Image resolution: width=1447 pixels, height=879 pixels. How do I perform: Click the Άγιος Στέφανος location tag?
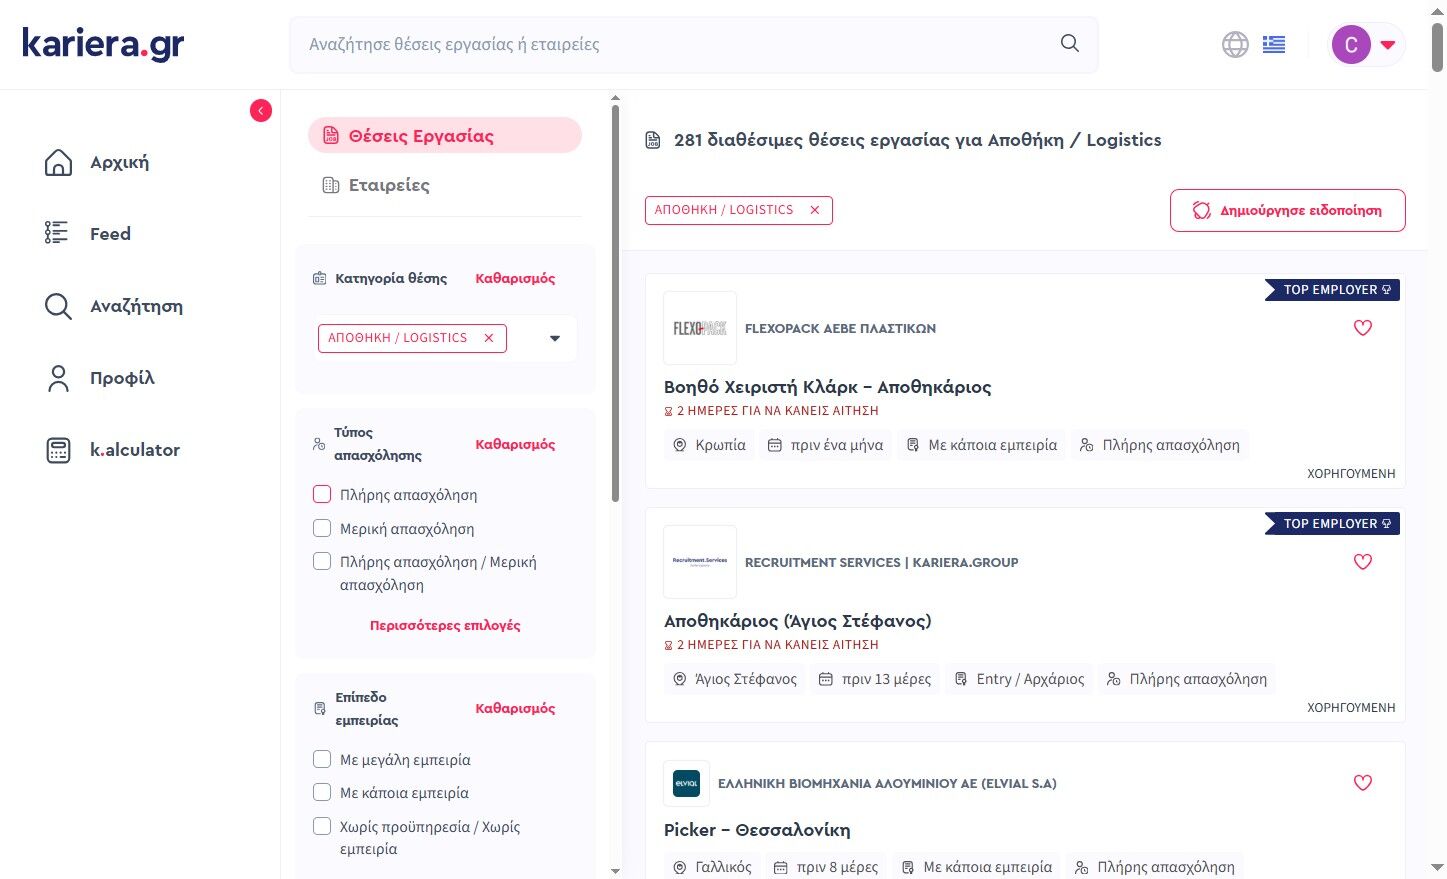point(735,679)
